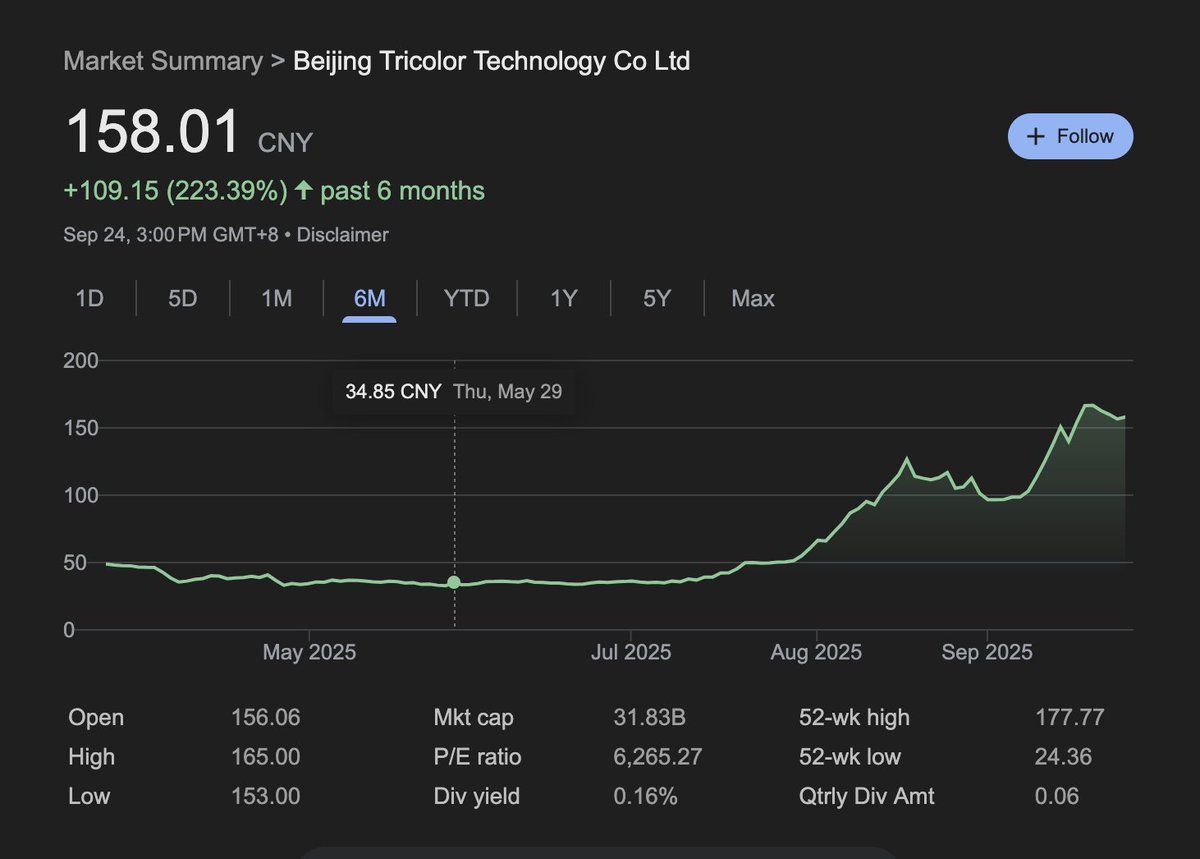Click the 158.01 current price

pyautogui.click(x=153, y=132)
